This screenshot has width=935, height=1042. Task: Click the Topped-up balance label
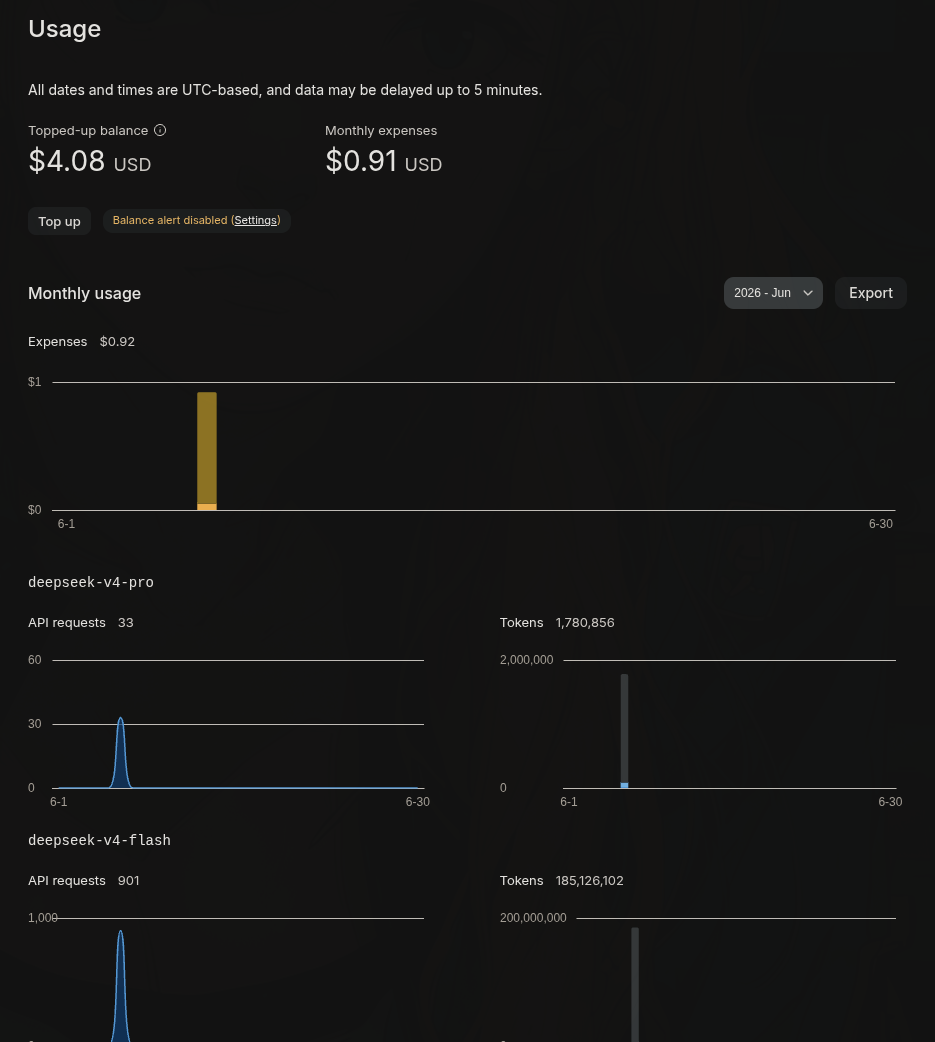[x=88, y=130]
